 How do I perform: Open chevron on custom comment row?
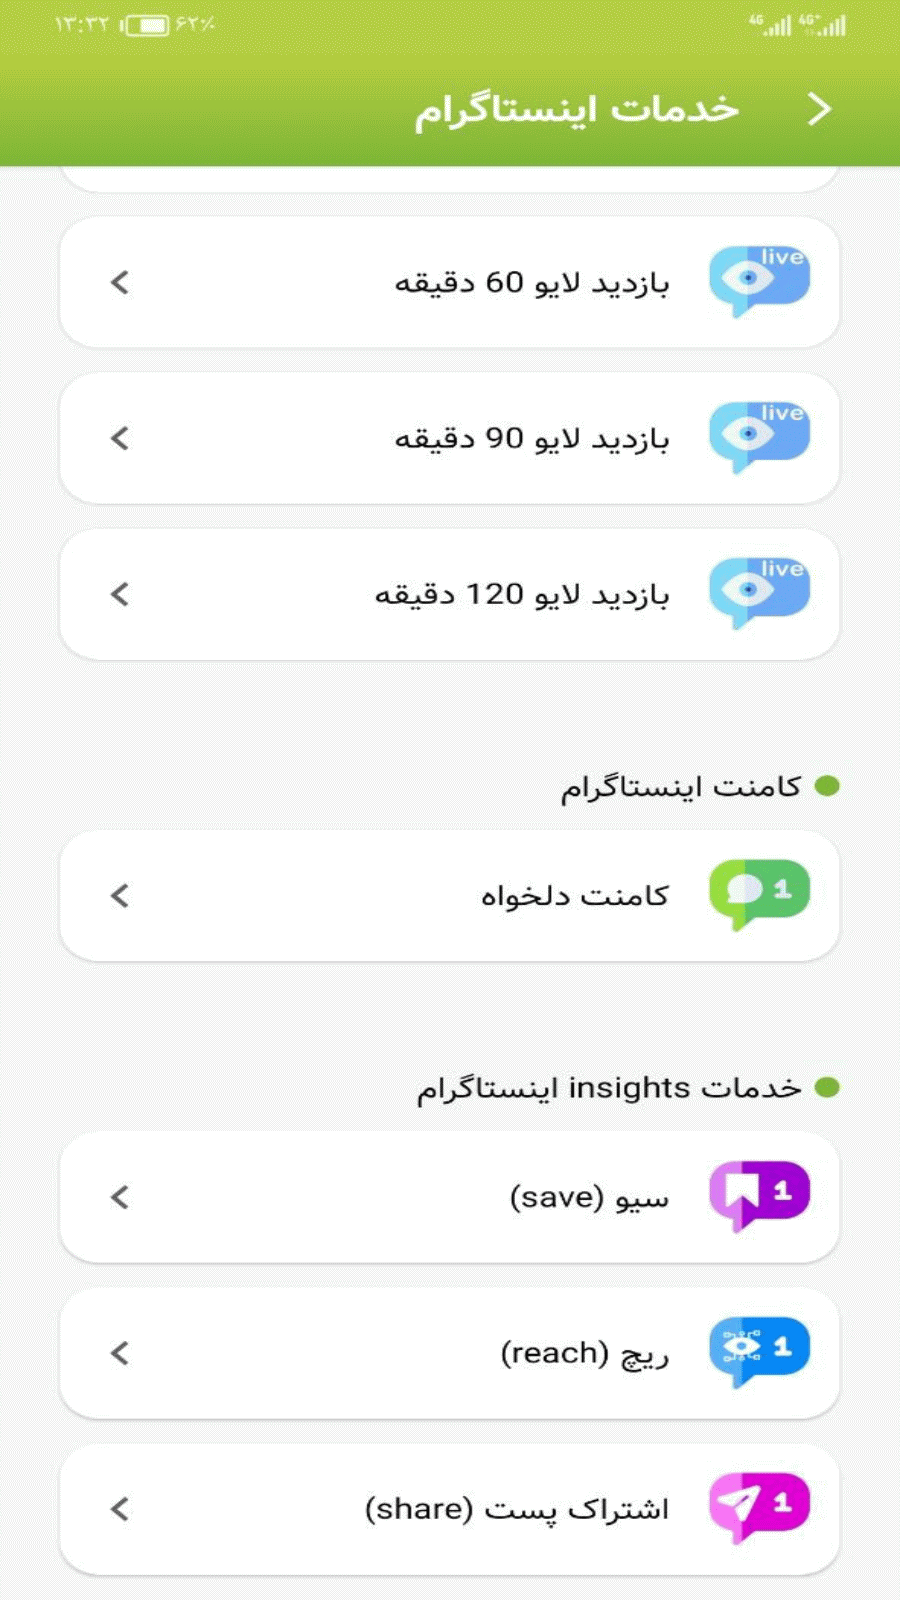pyautogui.click(x=120, y=895)
